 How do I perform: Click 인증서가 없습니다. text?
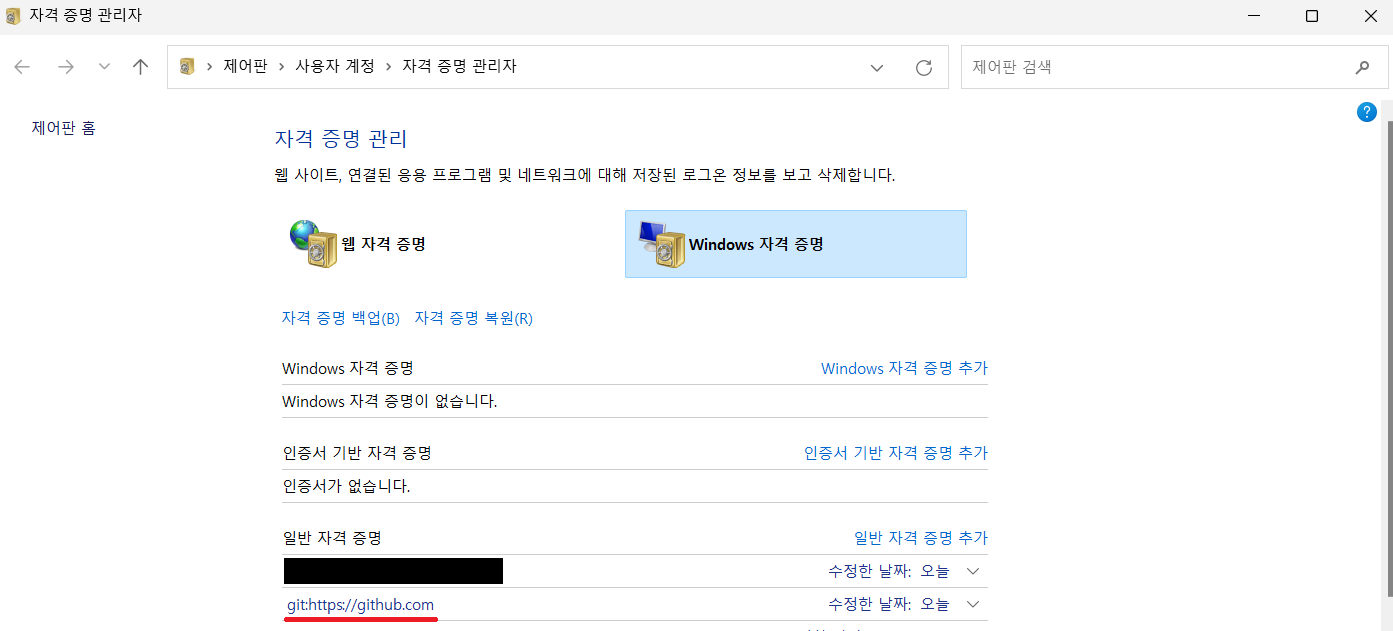point(346,486)
